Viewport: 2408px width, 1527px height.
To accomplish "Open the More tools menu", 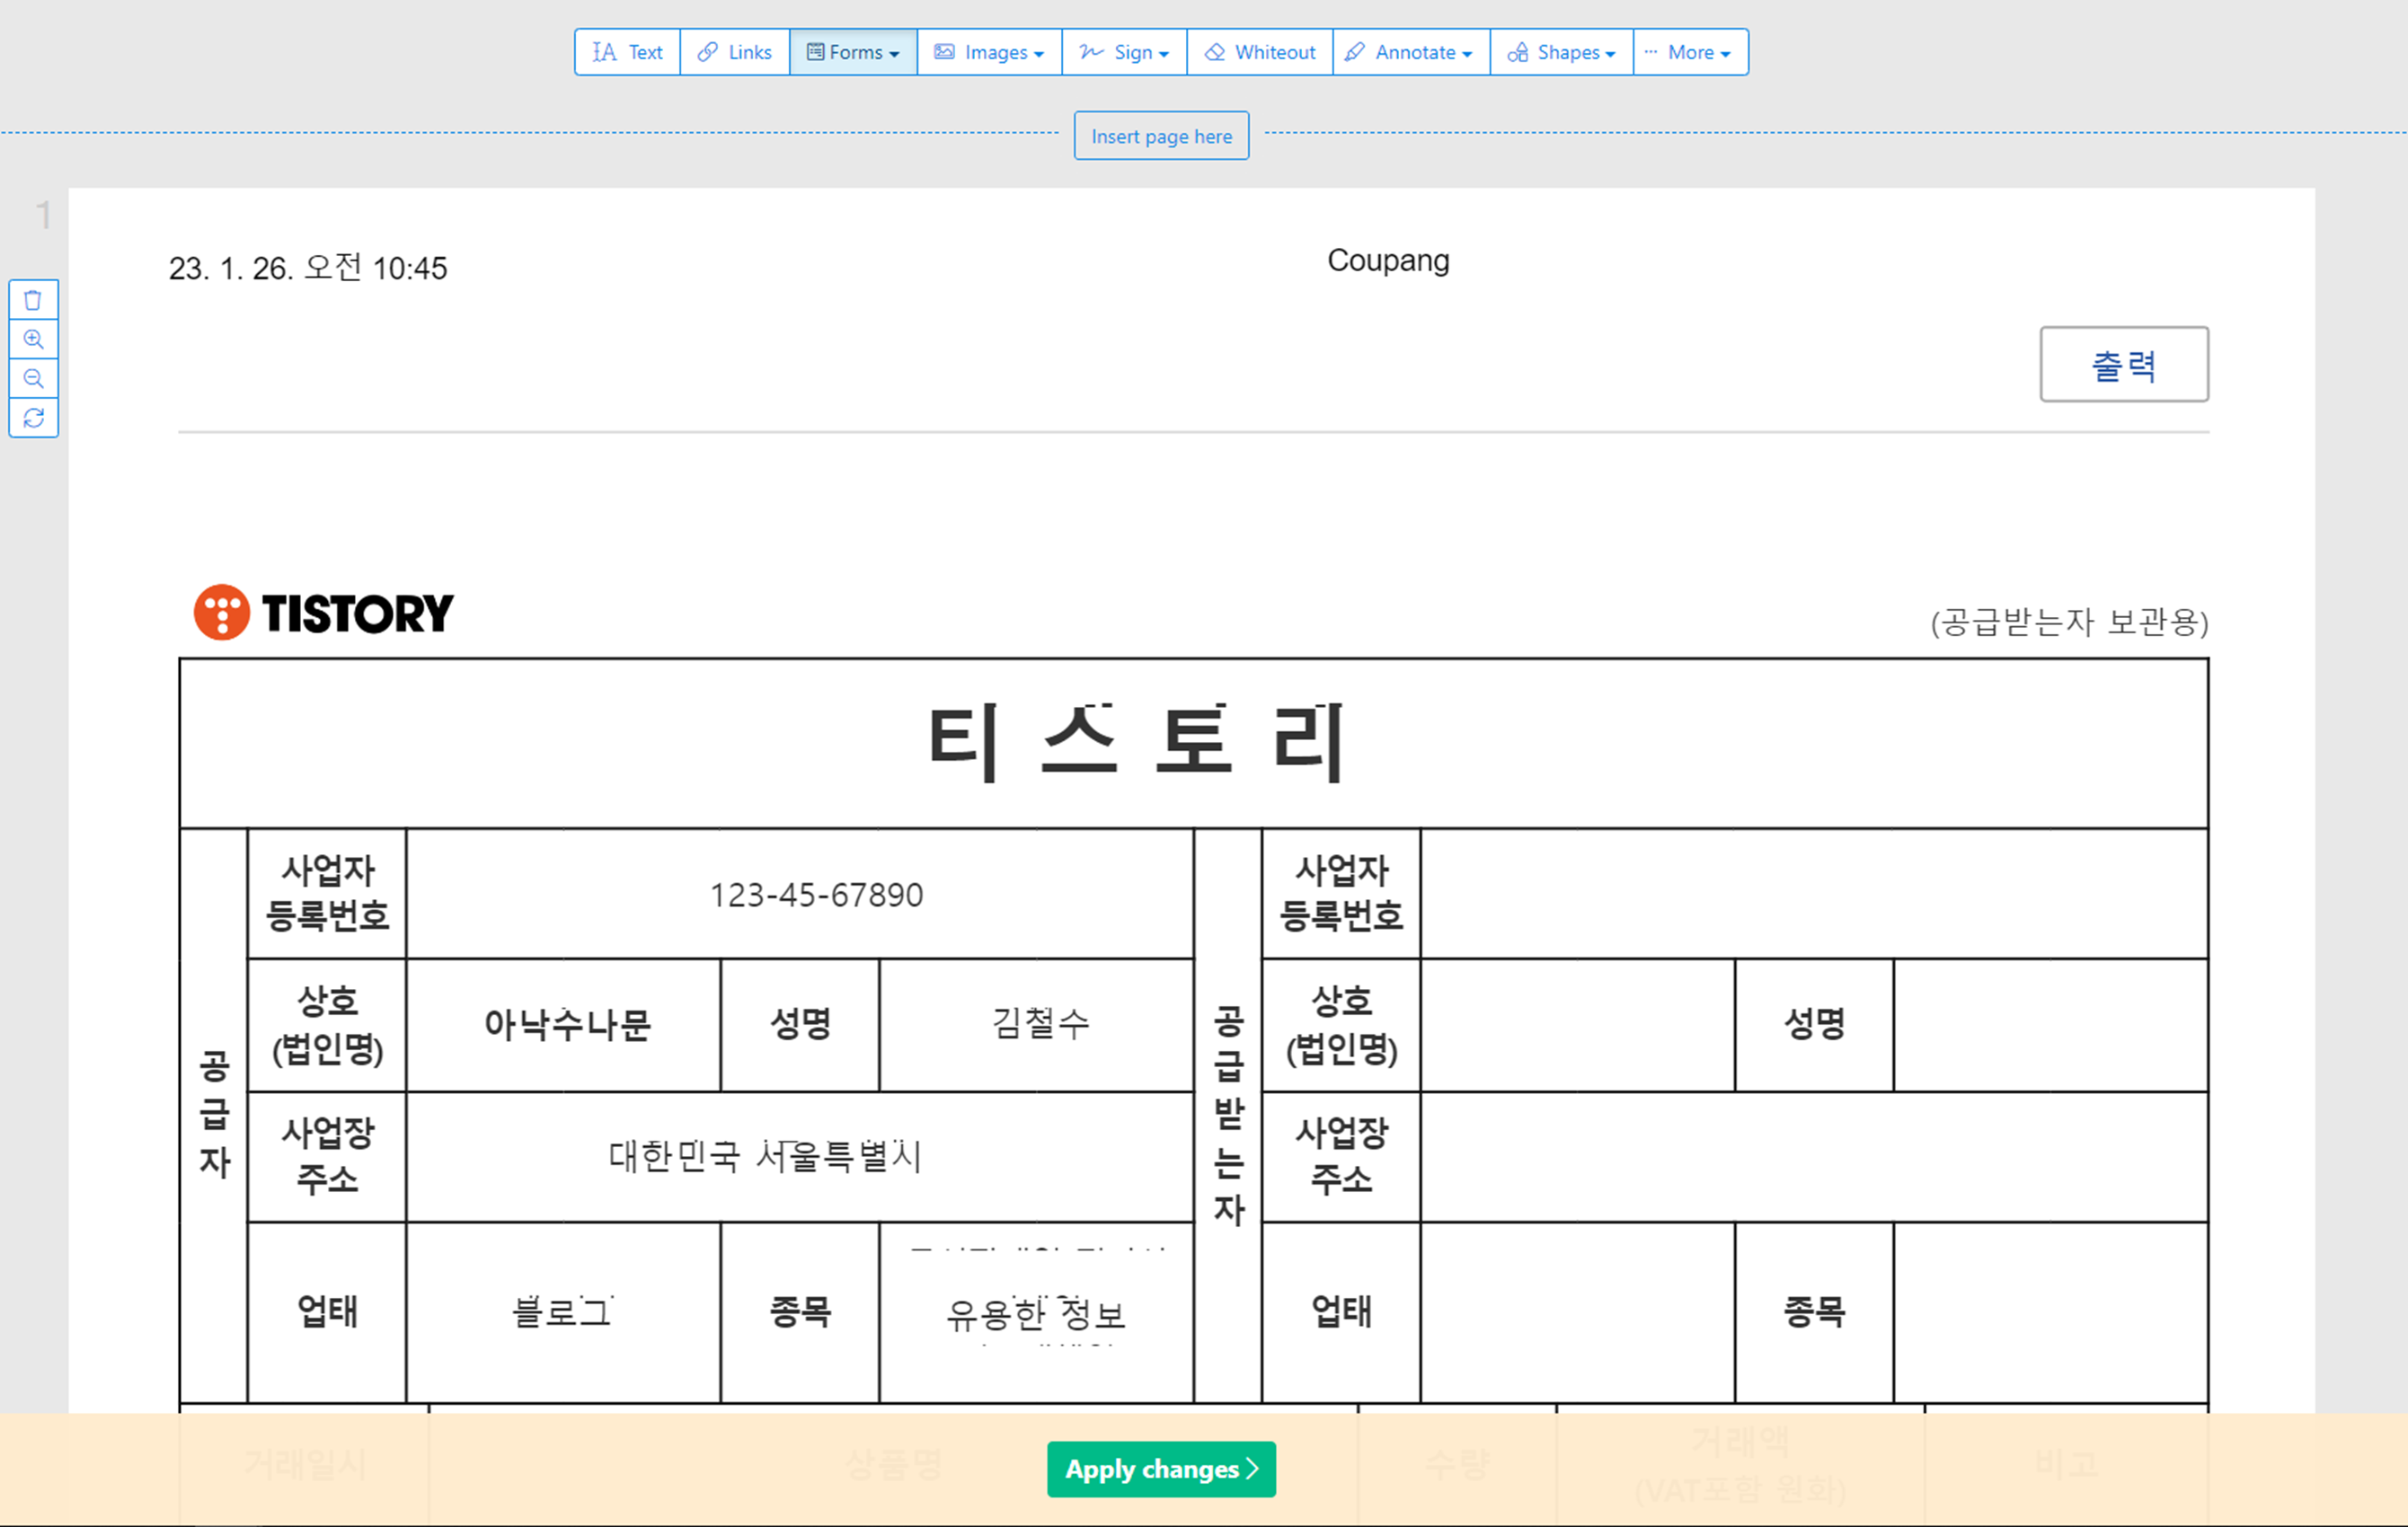I will tap(1691, 52).
